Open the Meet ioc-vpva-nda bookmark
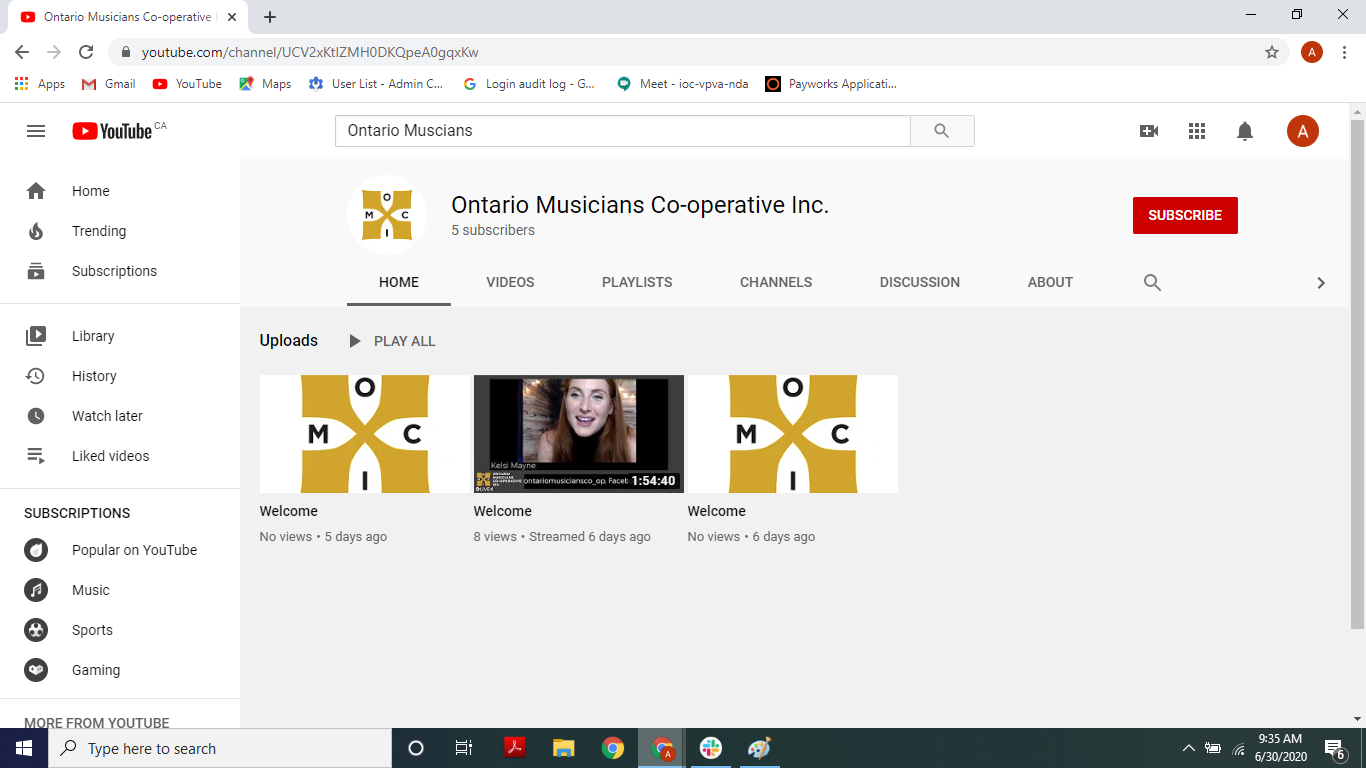 click(683, 84)
